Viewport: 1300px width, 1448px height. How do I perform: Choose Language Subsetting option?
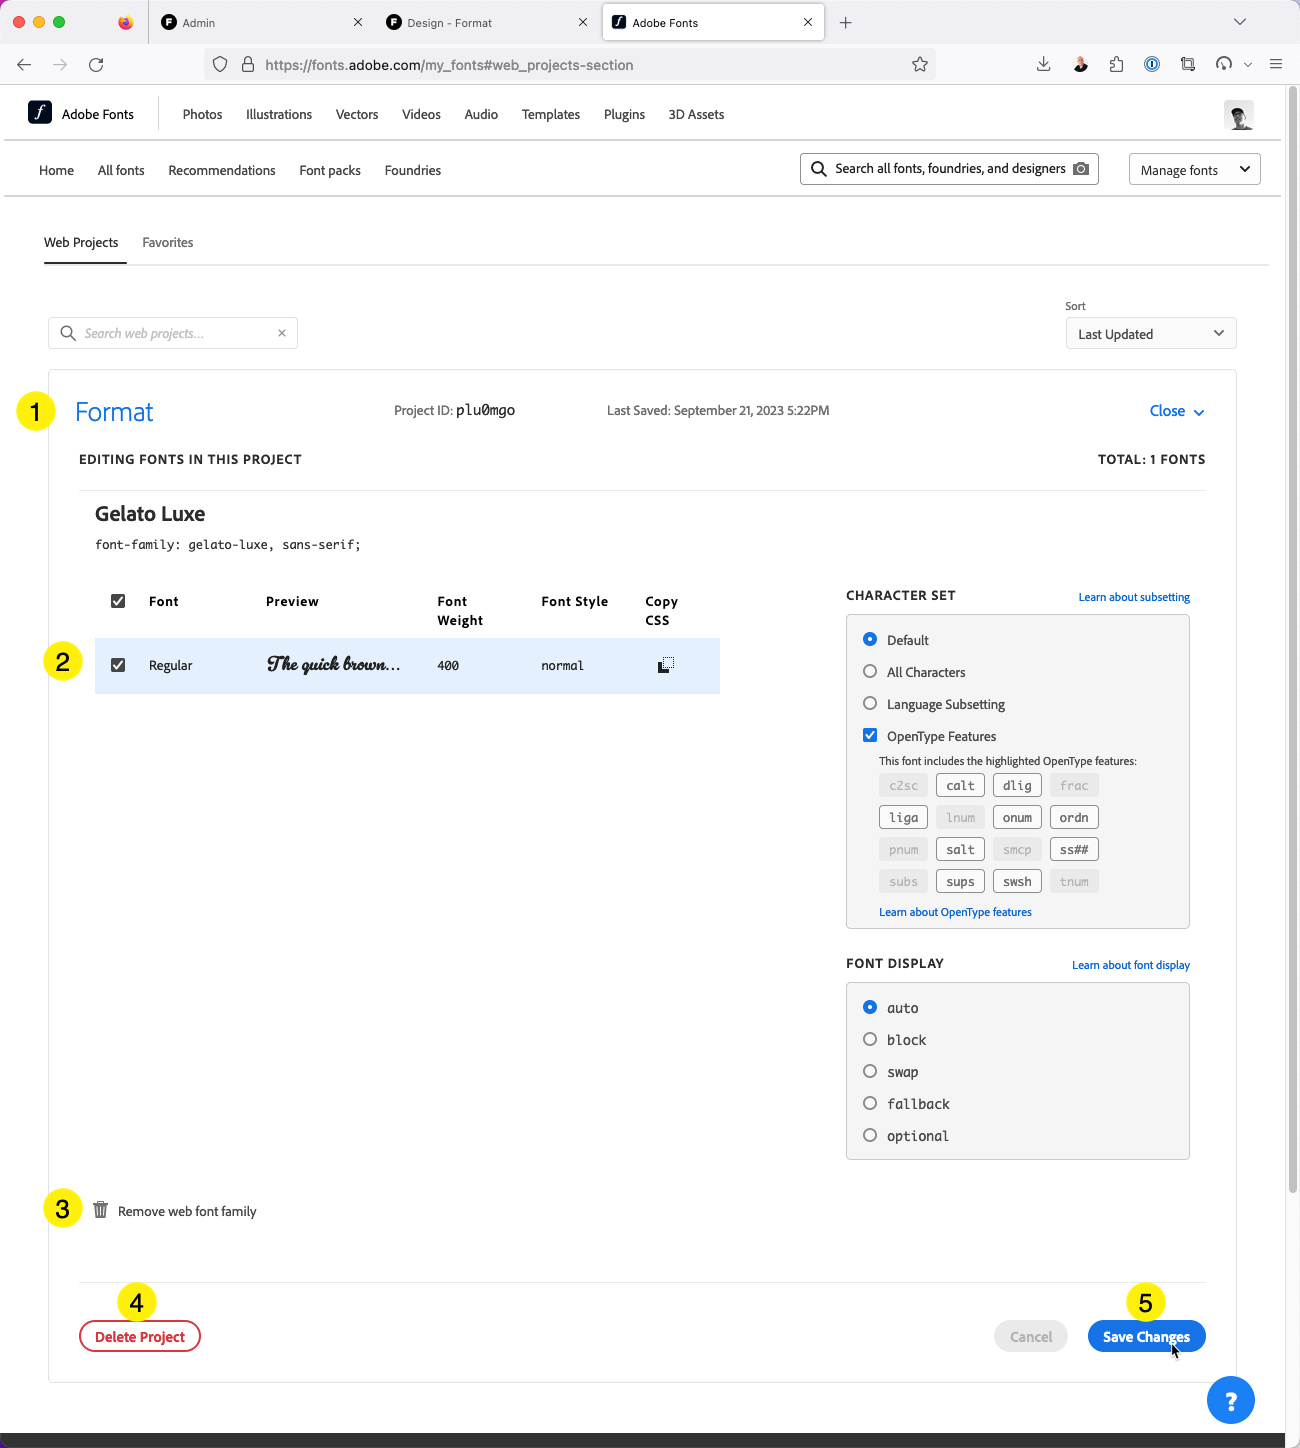[x=870, y=703]
